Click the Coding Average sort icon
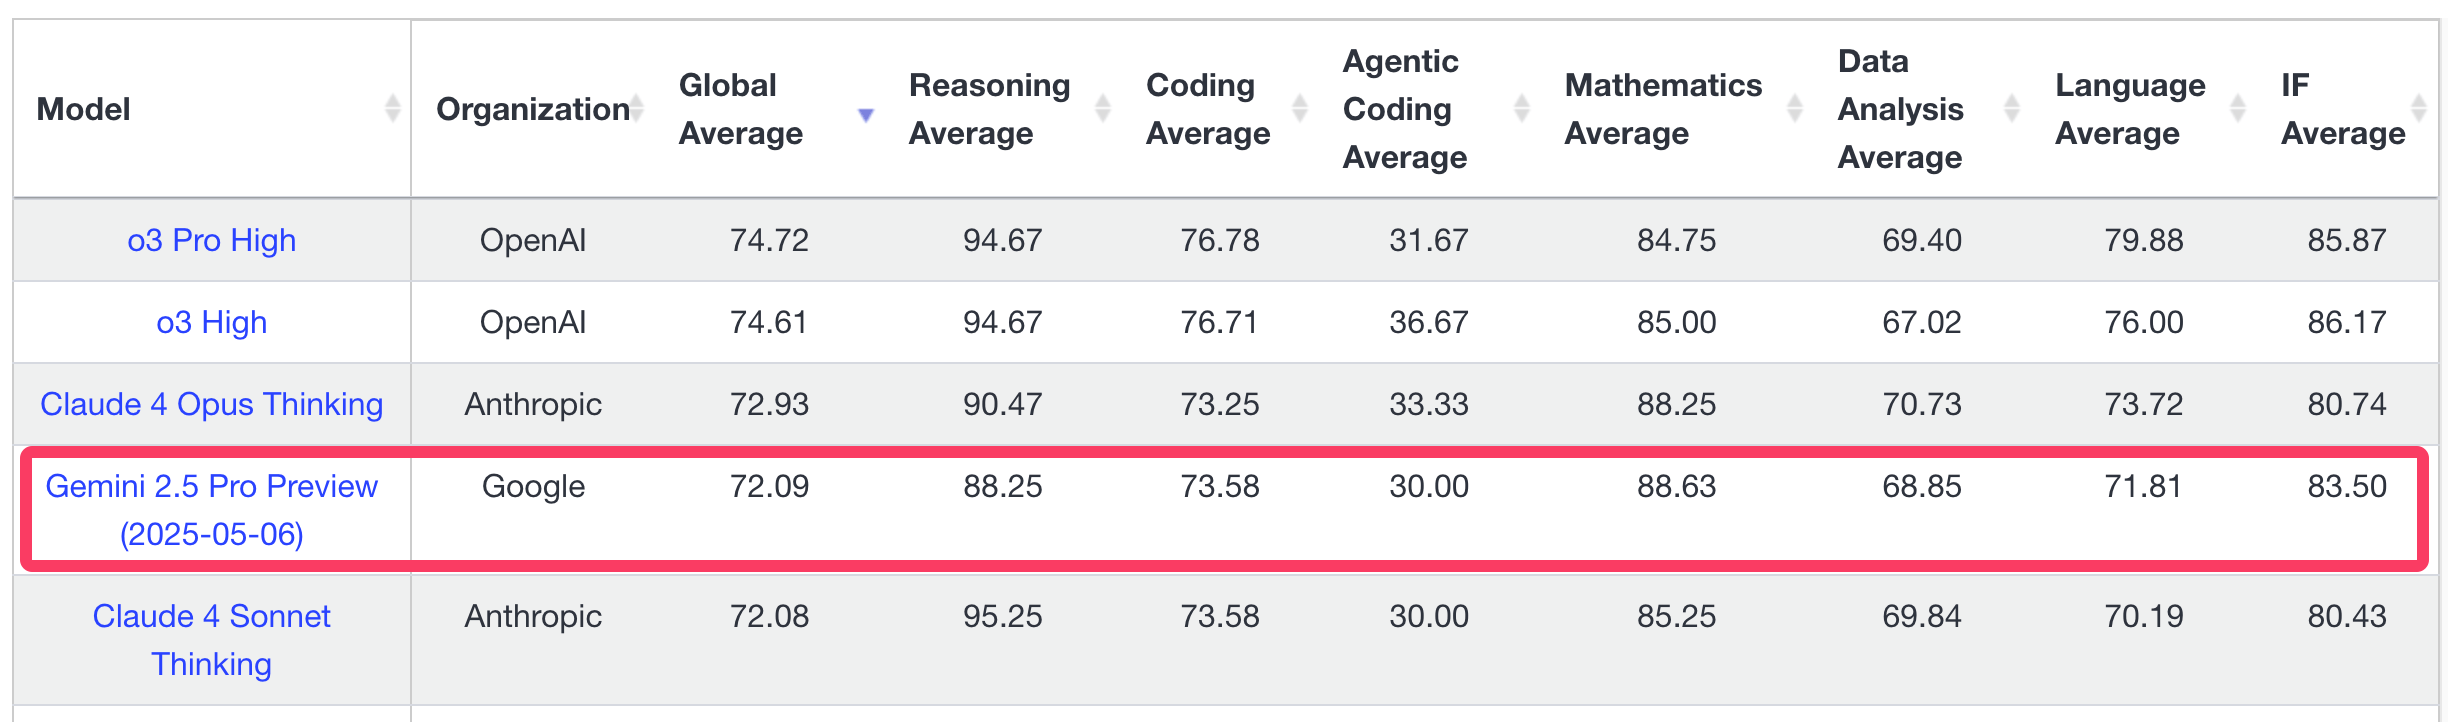The image size is (2448, 722). tap(1300, 108)
